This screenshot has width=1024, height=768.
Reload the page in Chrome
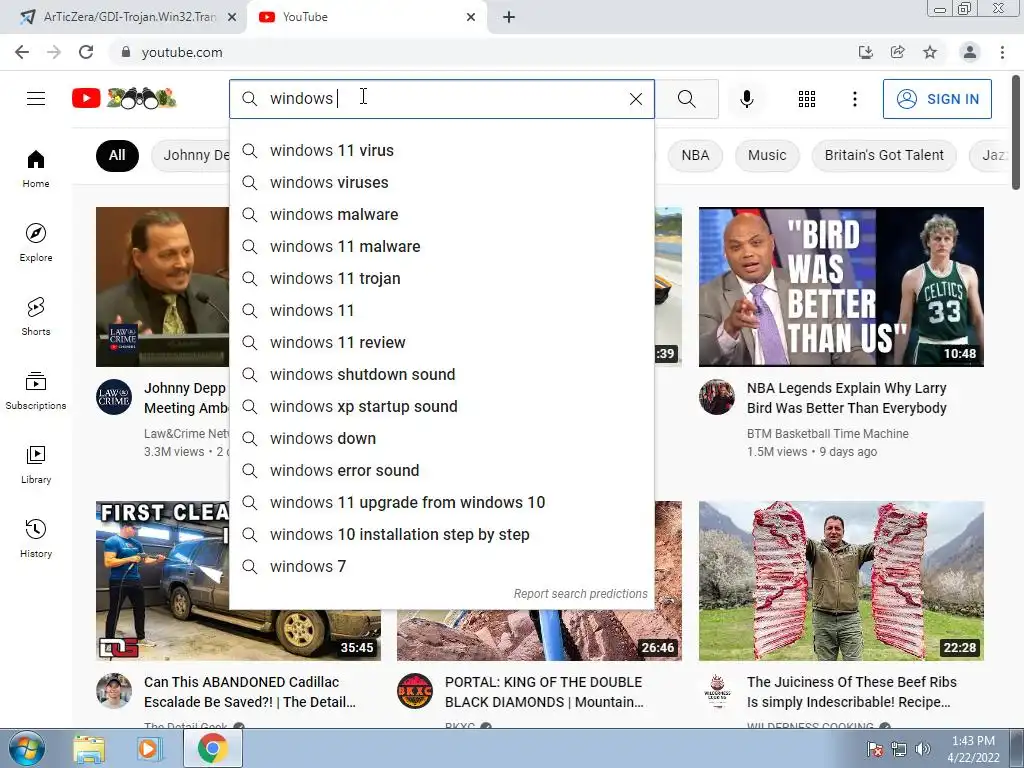tap(86, 52)
